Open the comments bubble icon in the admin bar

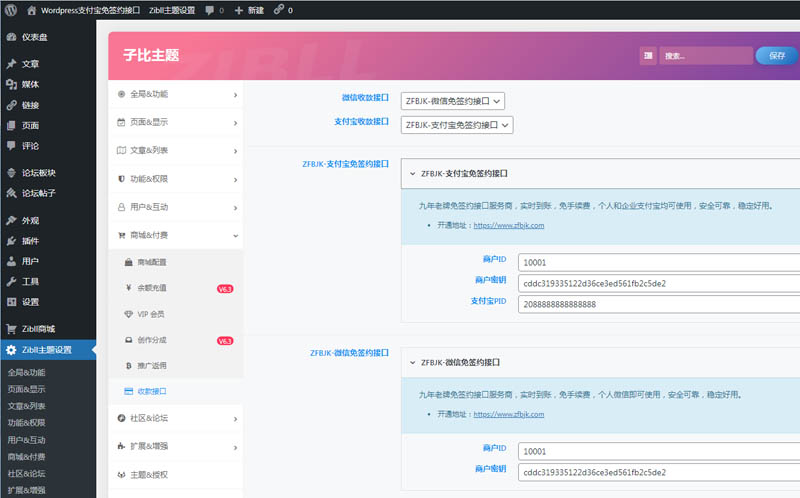tap(209, 10)
